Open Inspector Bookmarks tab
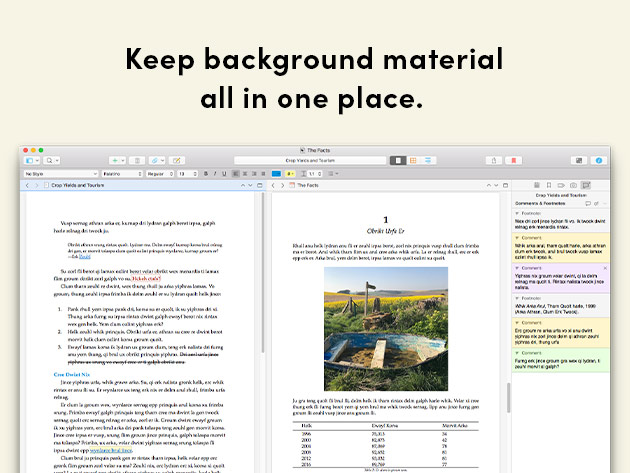Viewport: 630px width, 473px height. (x=549, y=185)
